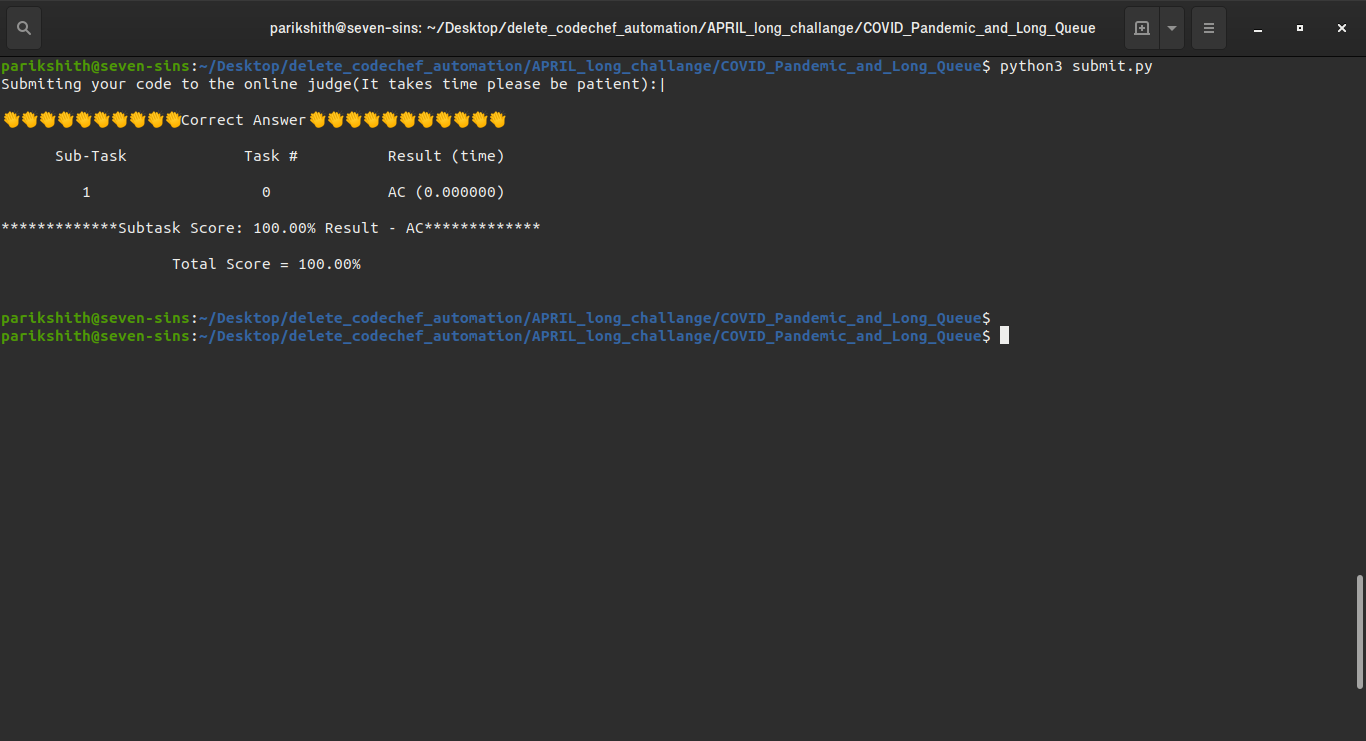
Task: Click the 'Correct Answer' text
Action: (244, 120)
